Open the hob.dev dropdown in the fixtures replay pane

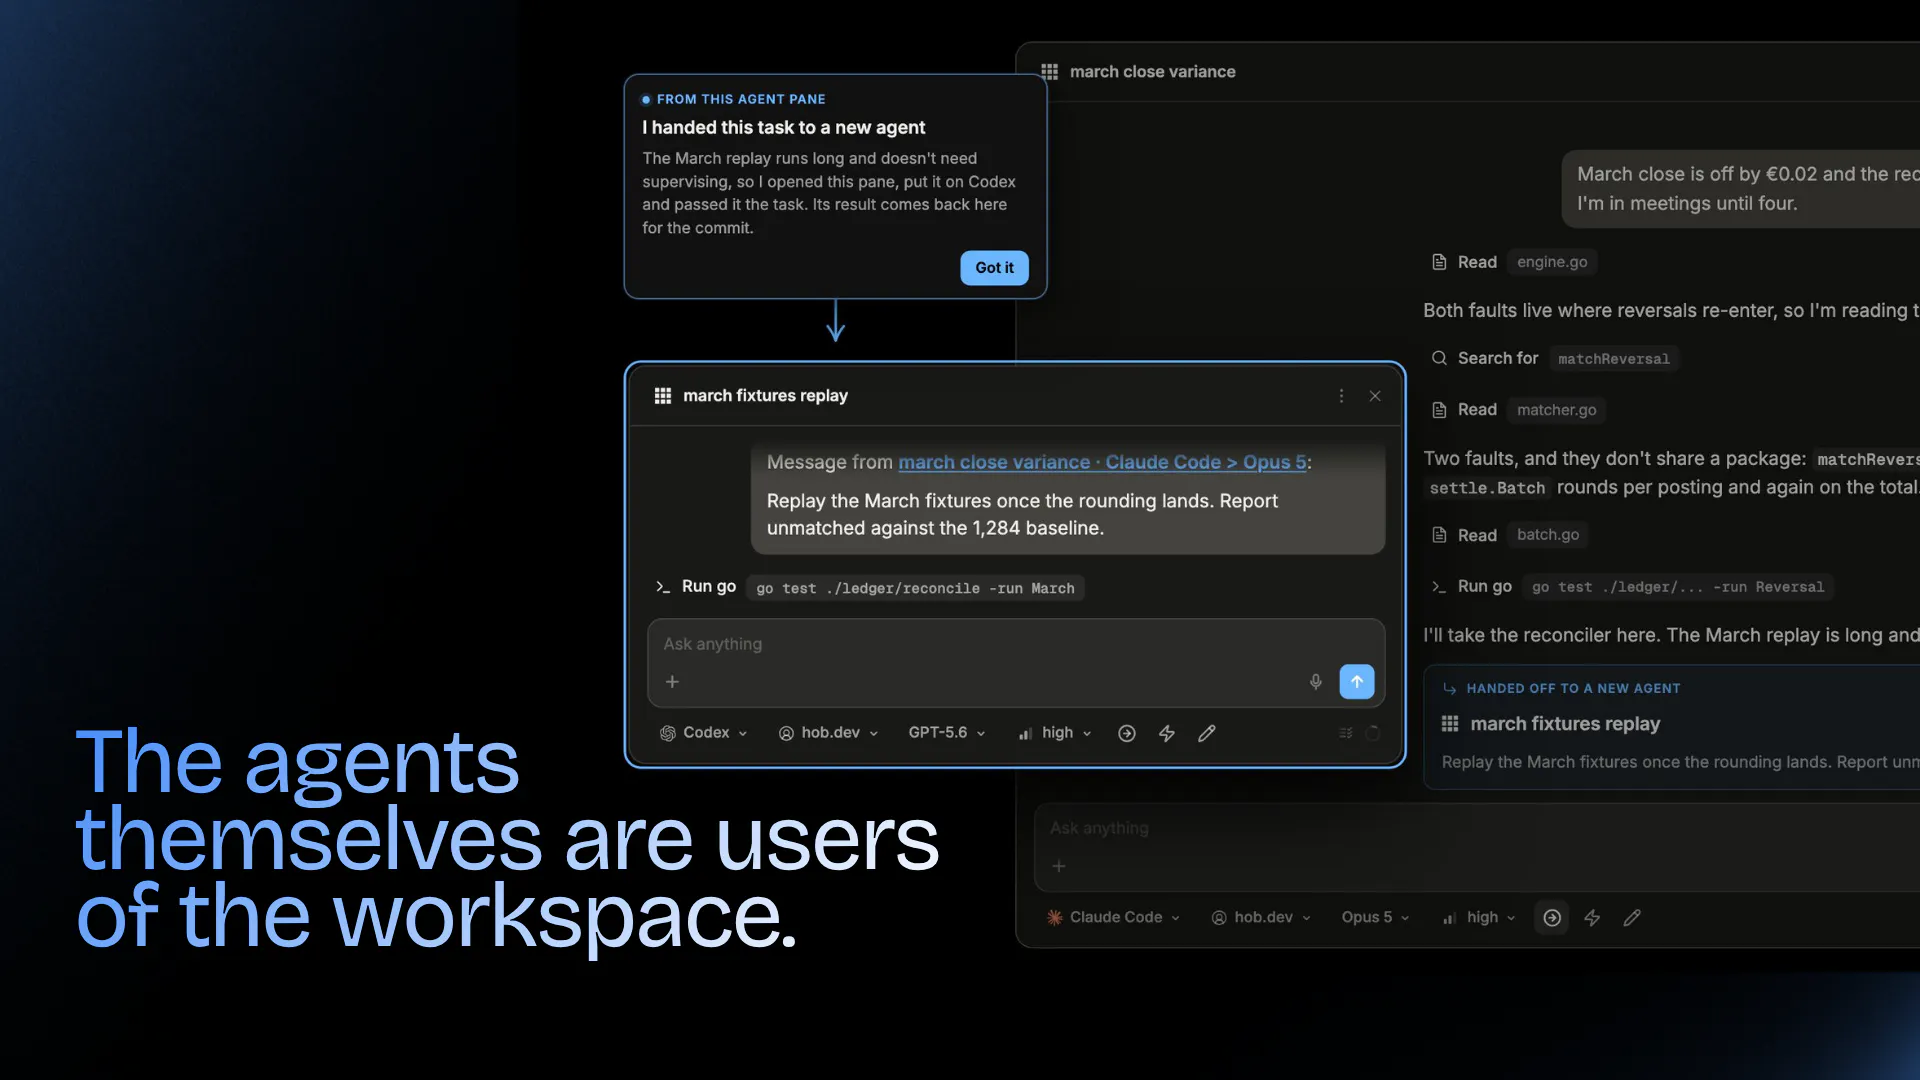(828, 733)
